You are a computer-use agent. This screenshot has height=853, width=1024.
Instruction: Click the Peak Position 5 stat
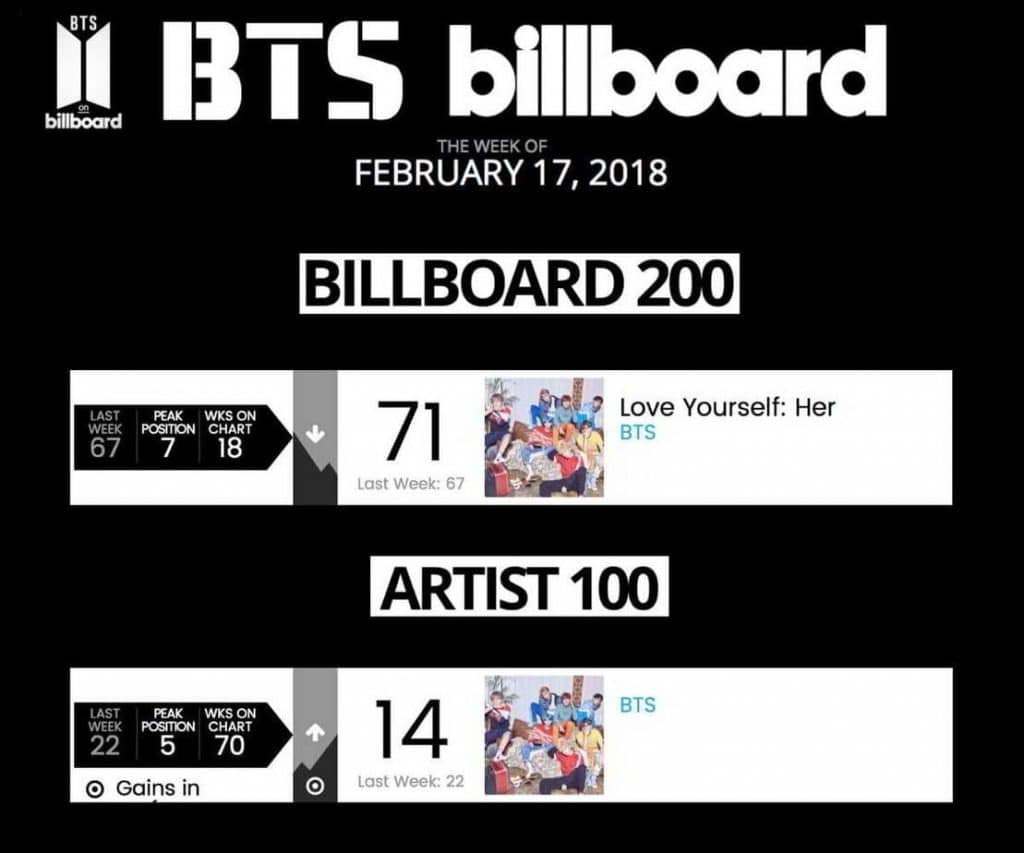click(x=168, y=734)
